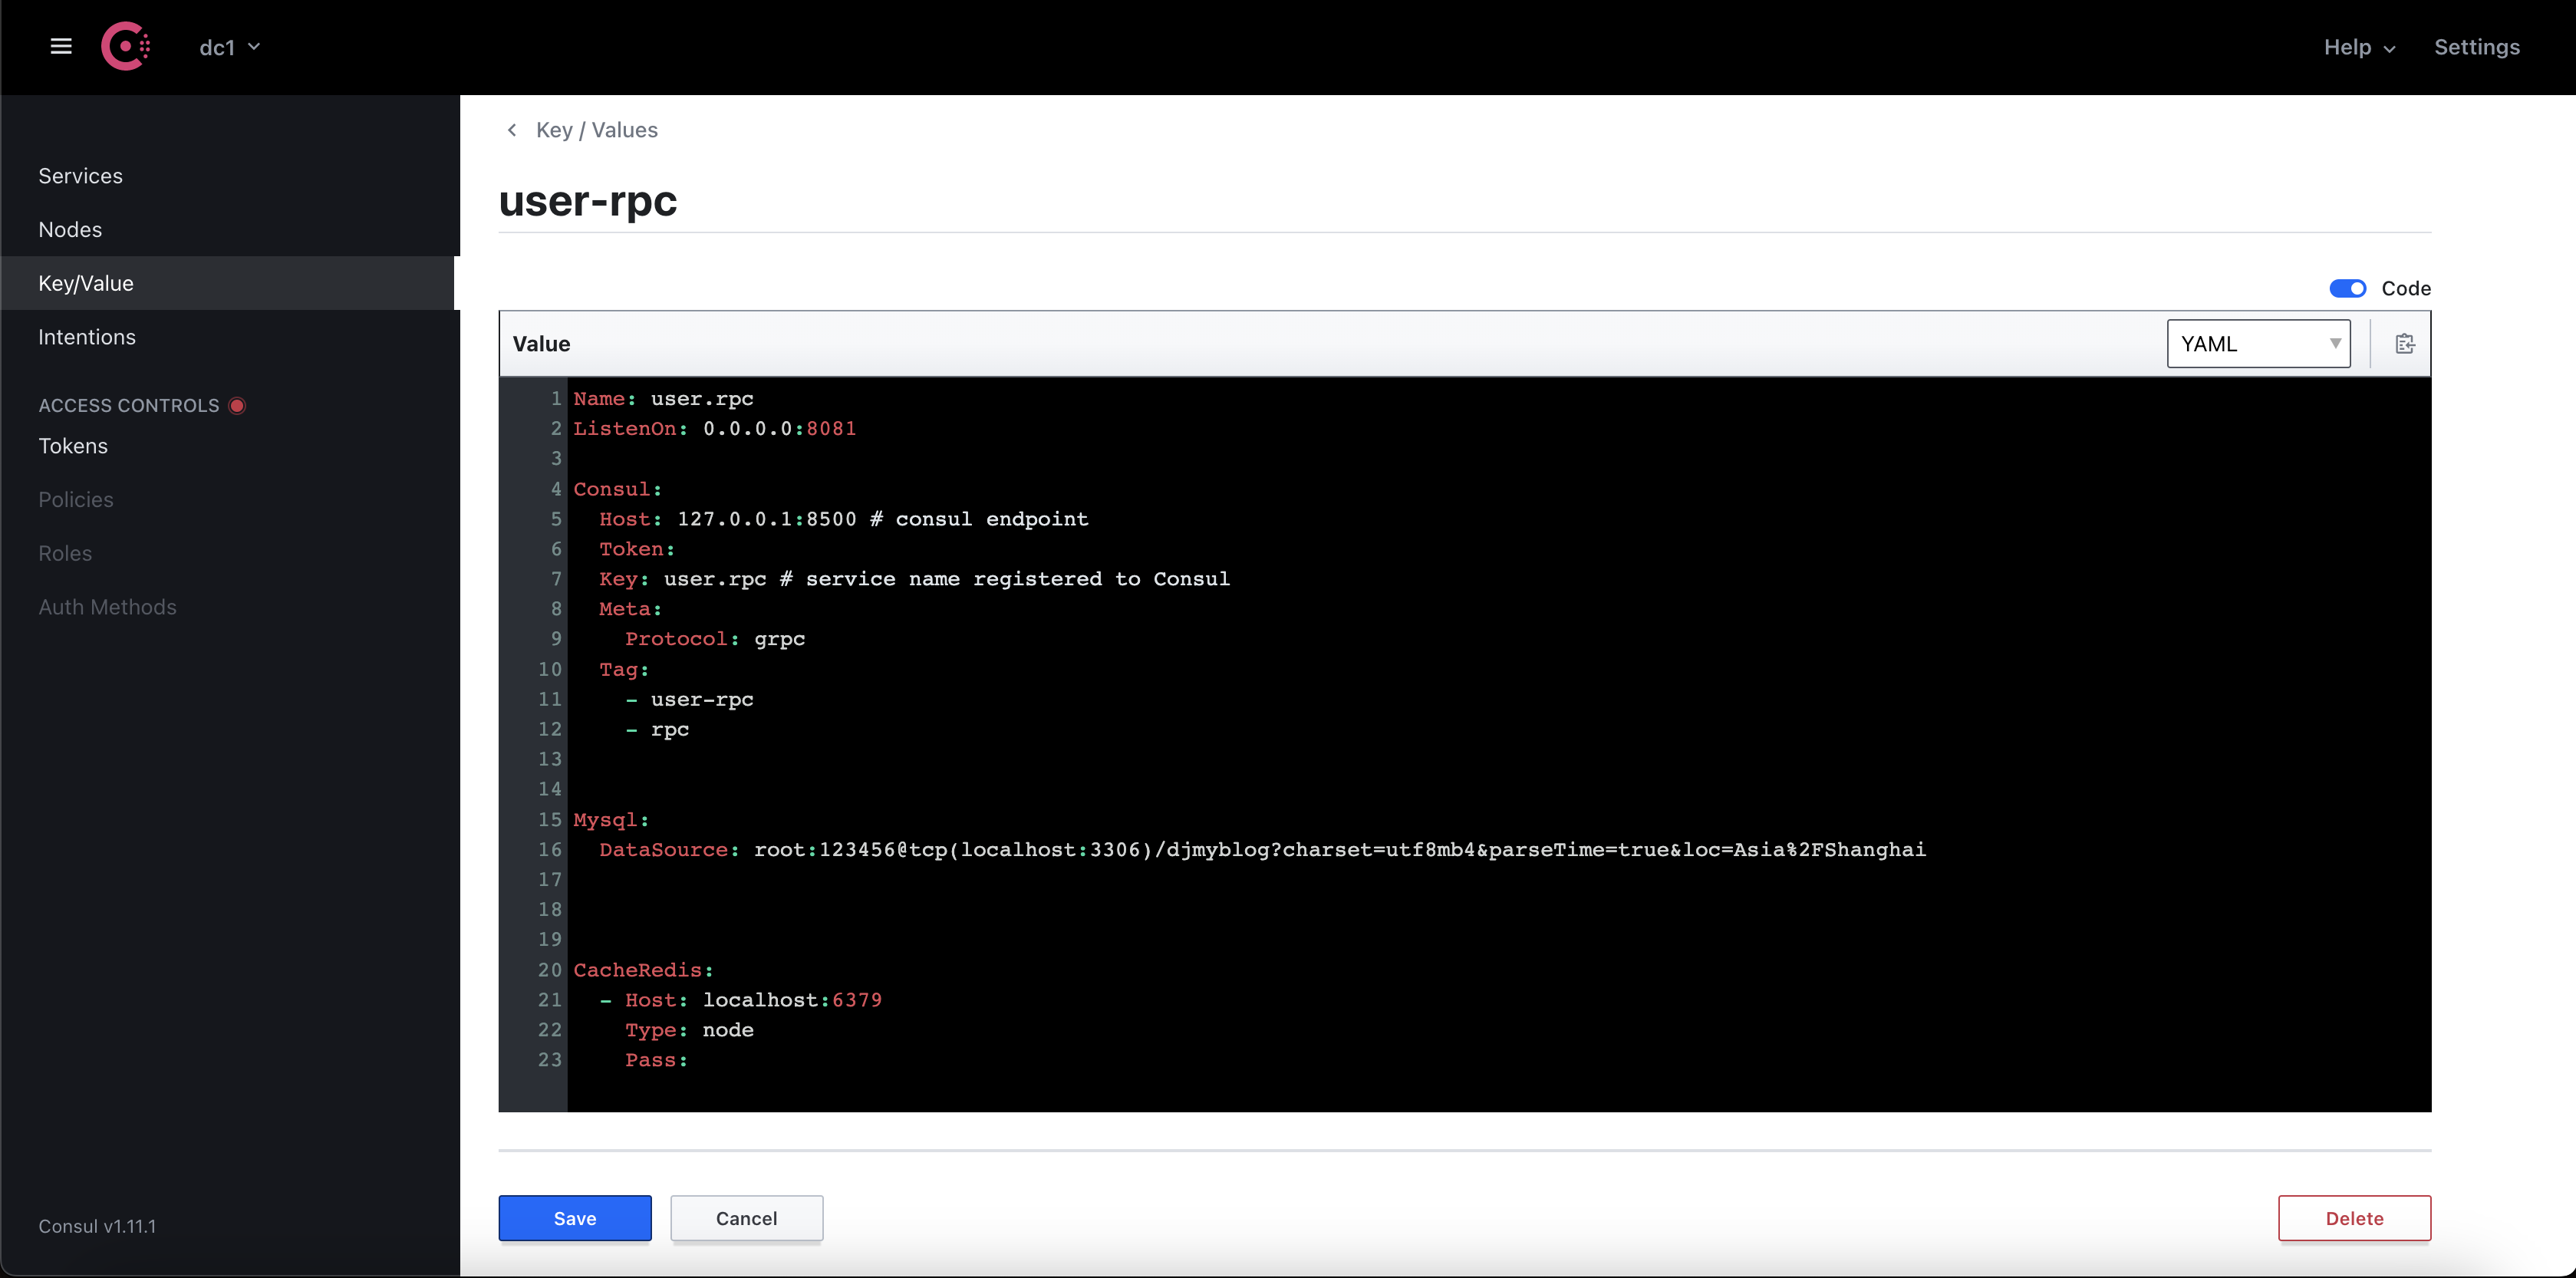Open the YAML format selector
The width and height of the screenshot is (2576, 1278).
coord(2259,343)
